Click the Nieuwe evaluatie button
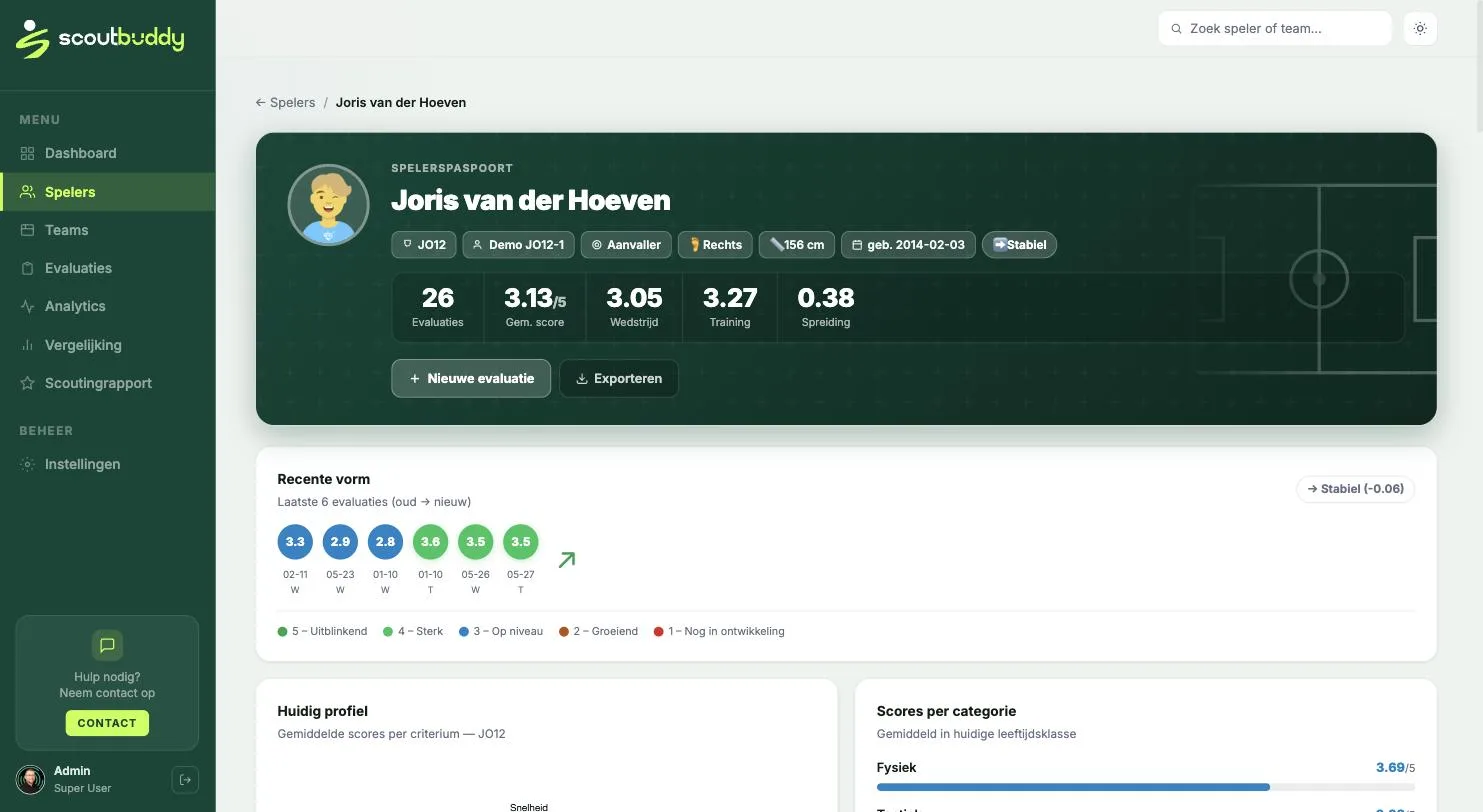The width and height of the screenshot is (1483, 812). click(x=471, y=379)
